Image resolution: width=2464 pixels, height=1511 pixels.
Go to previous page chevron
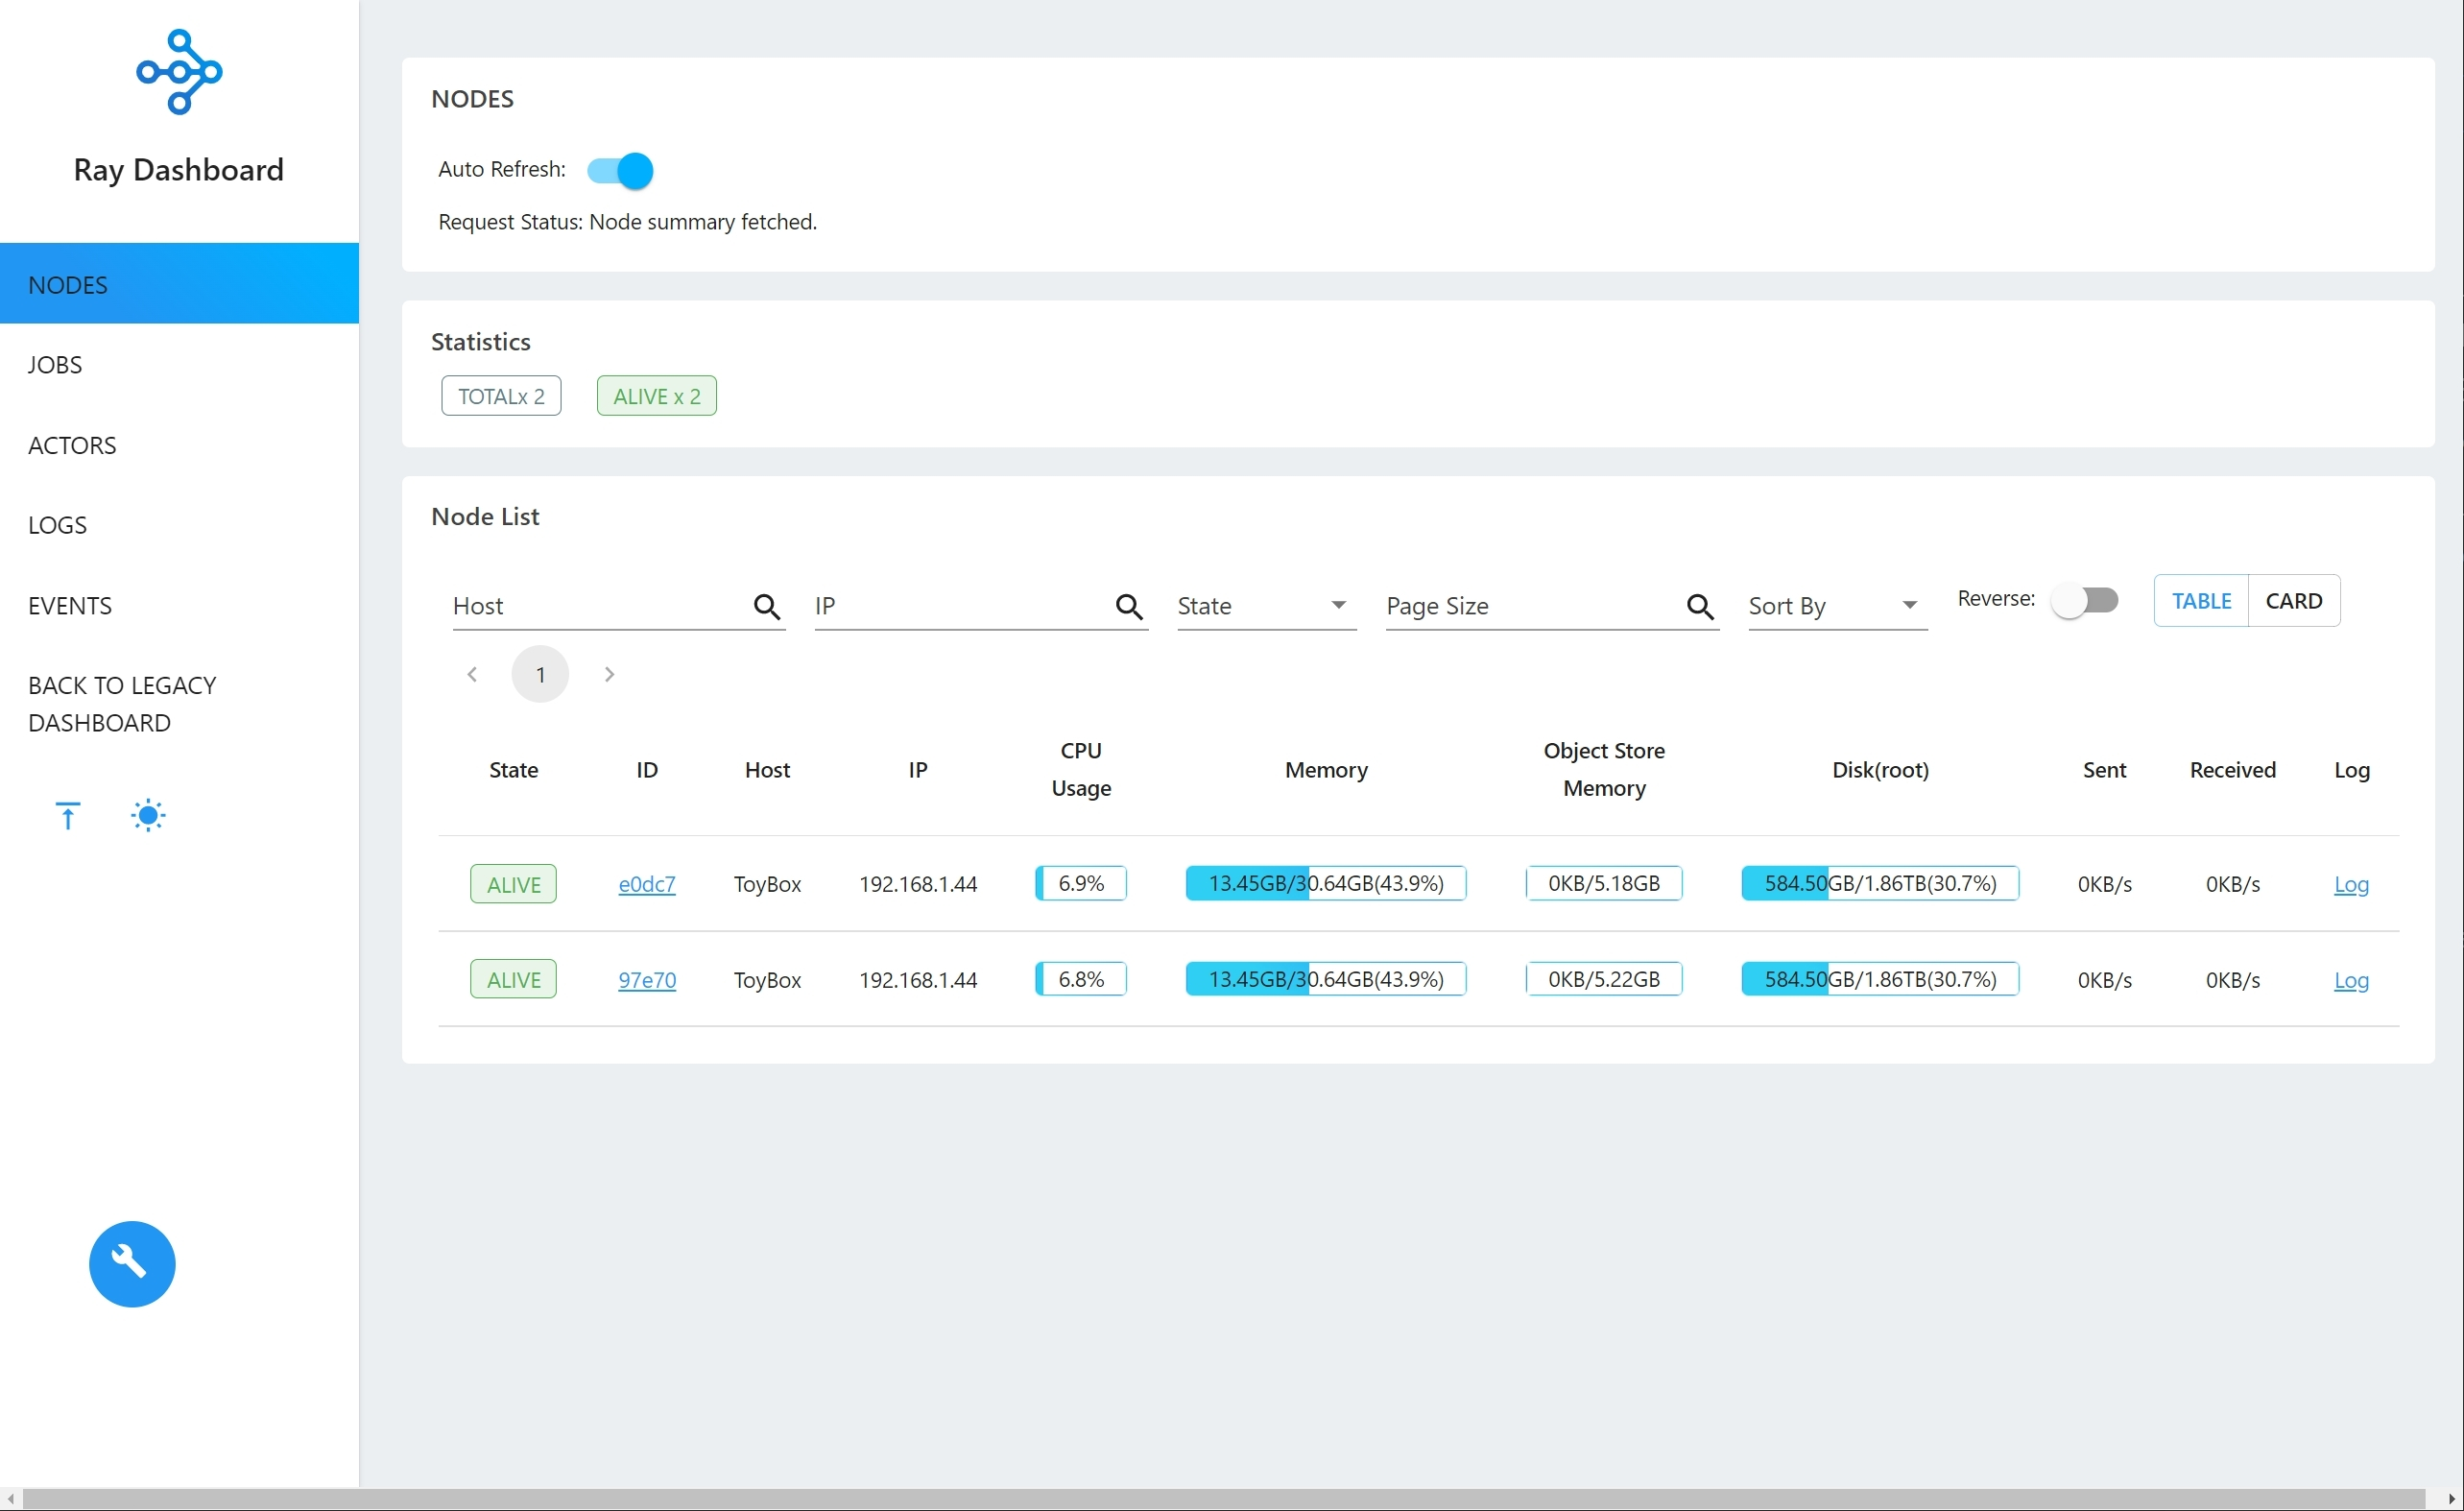472,675
